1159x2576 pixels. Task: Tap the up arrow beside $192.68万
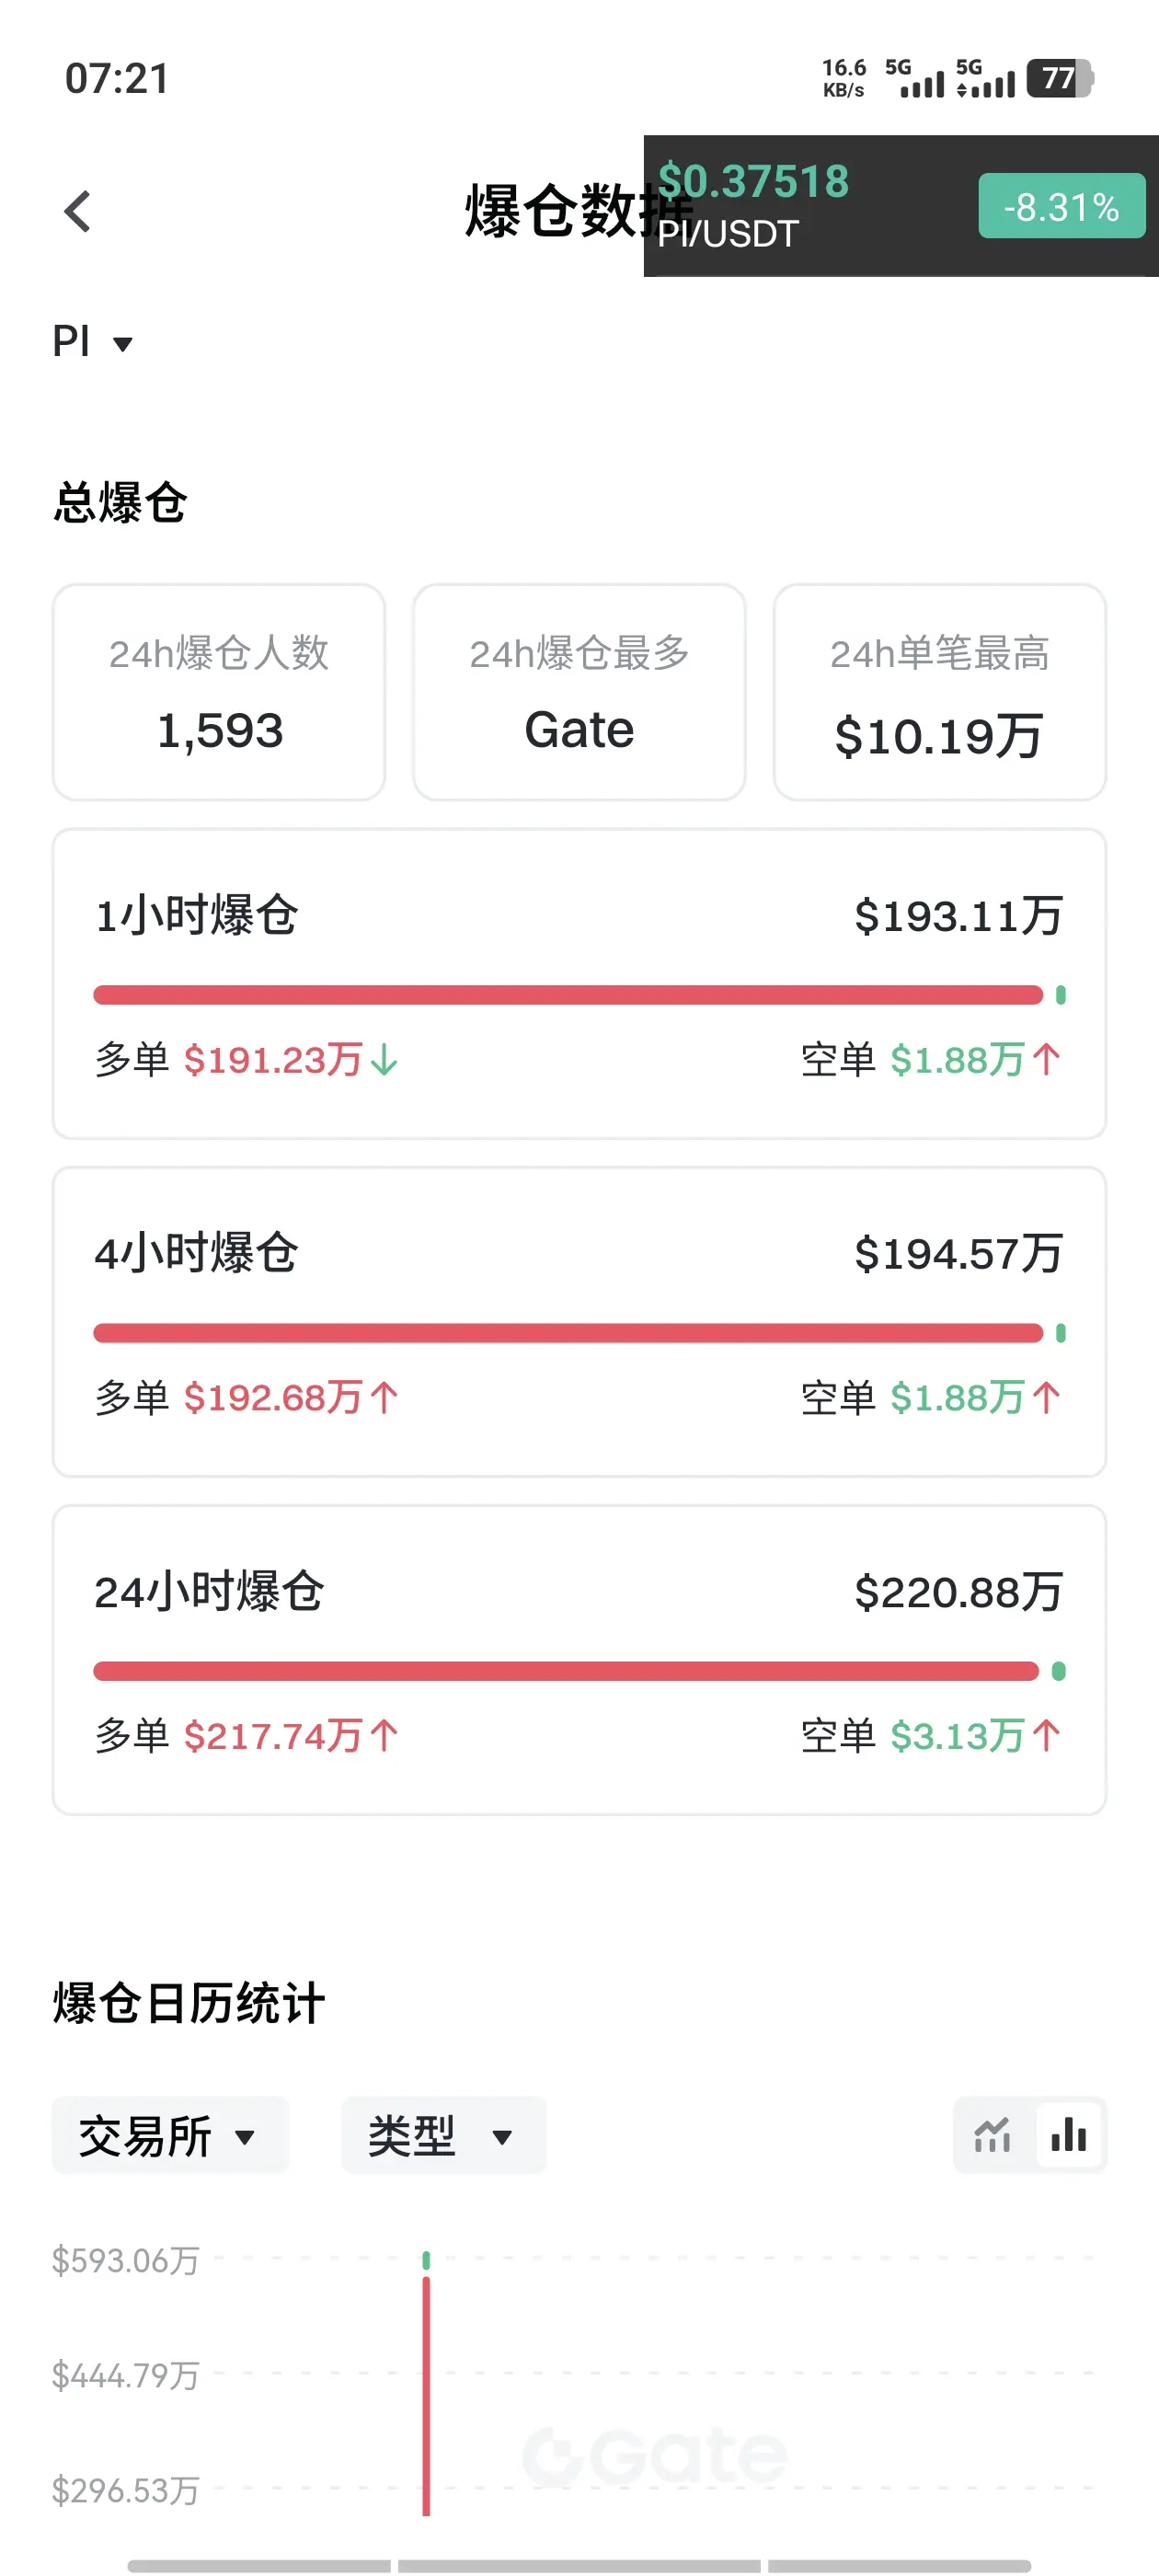384,1397
